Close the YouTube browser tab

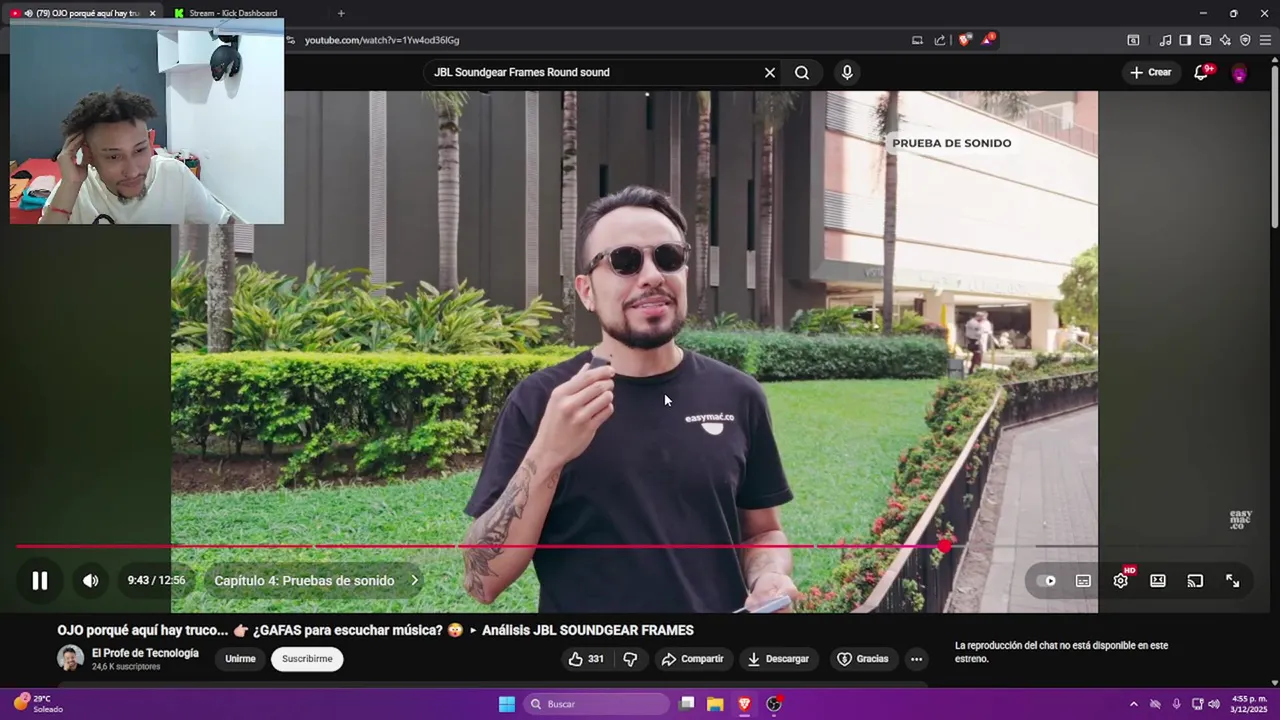click(152, 13)
